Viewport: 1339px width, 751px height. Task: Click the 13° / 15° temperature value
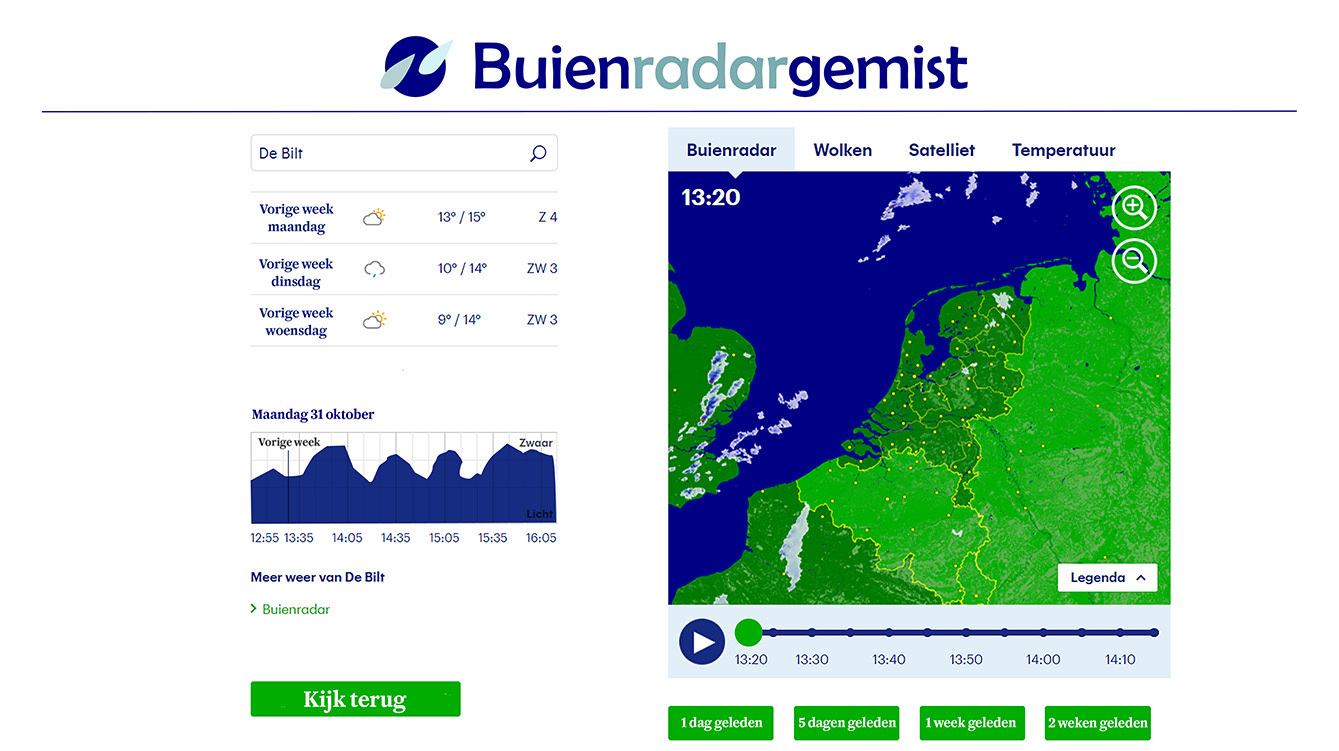tap(461, 217)
